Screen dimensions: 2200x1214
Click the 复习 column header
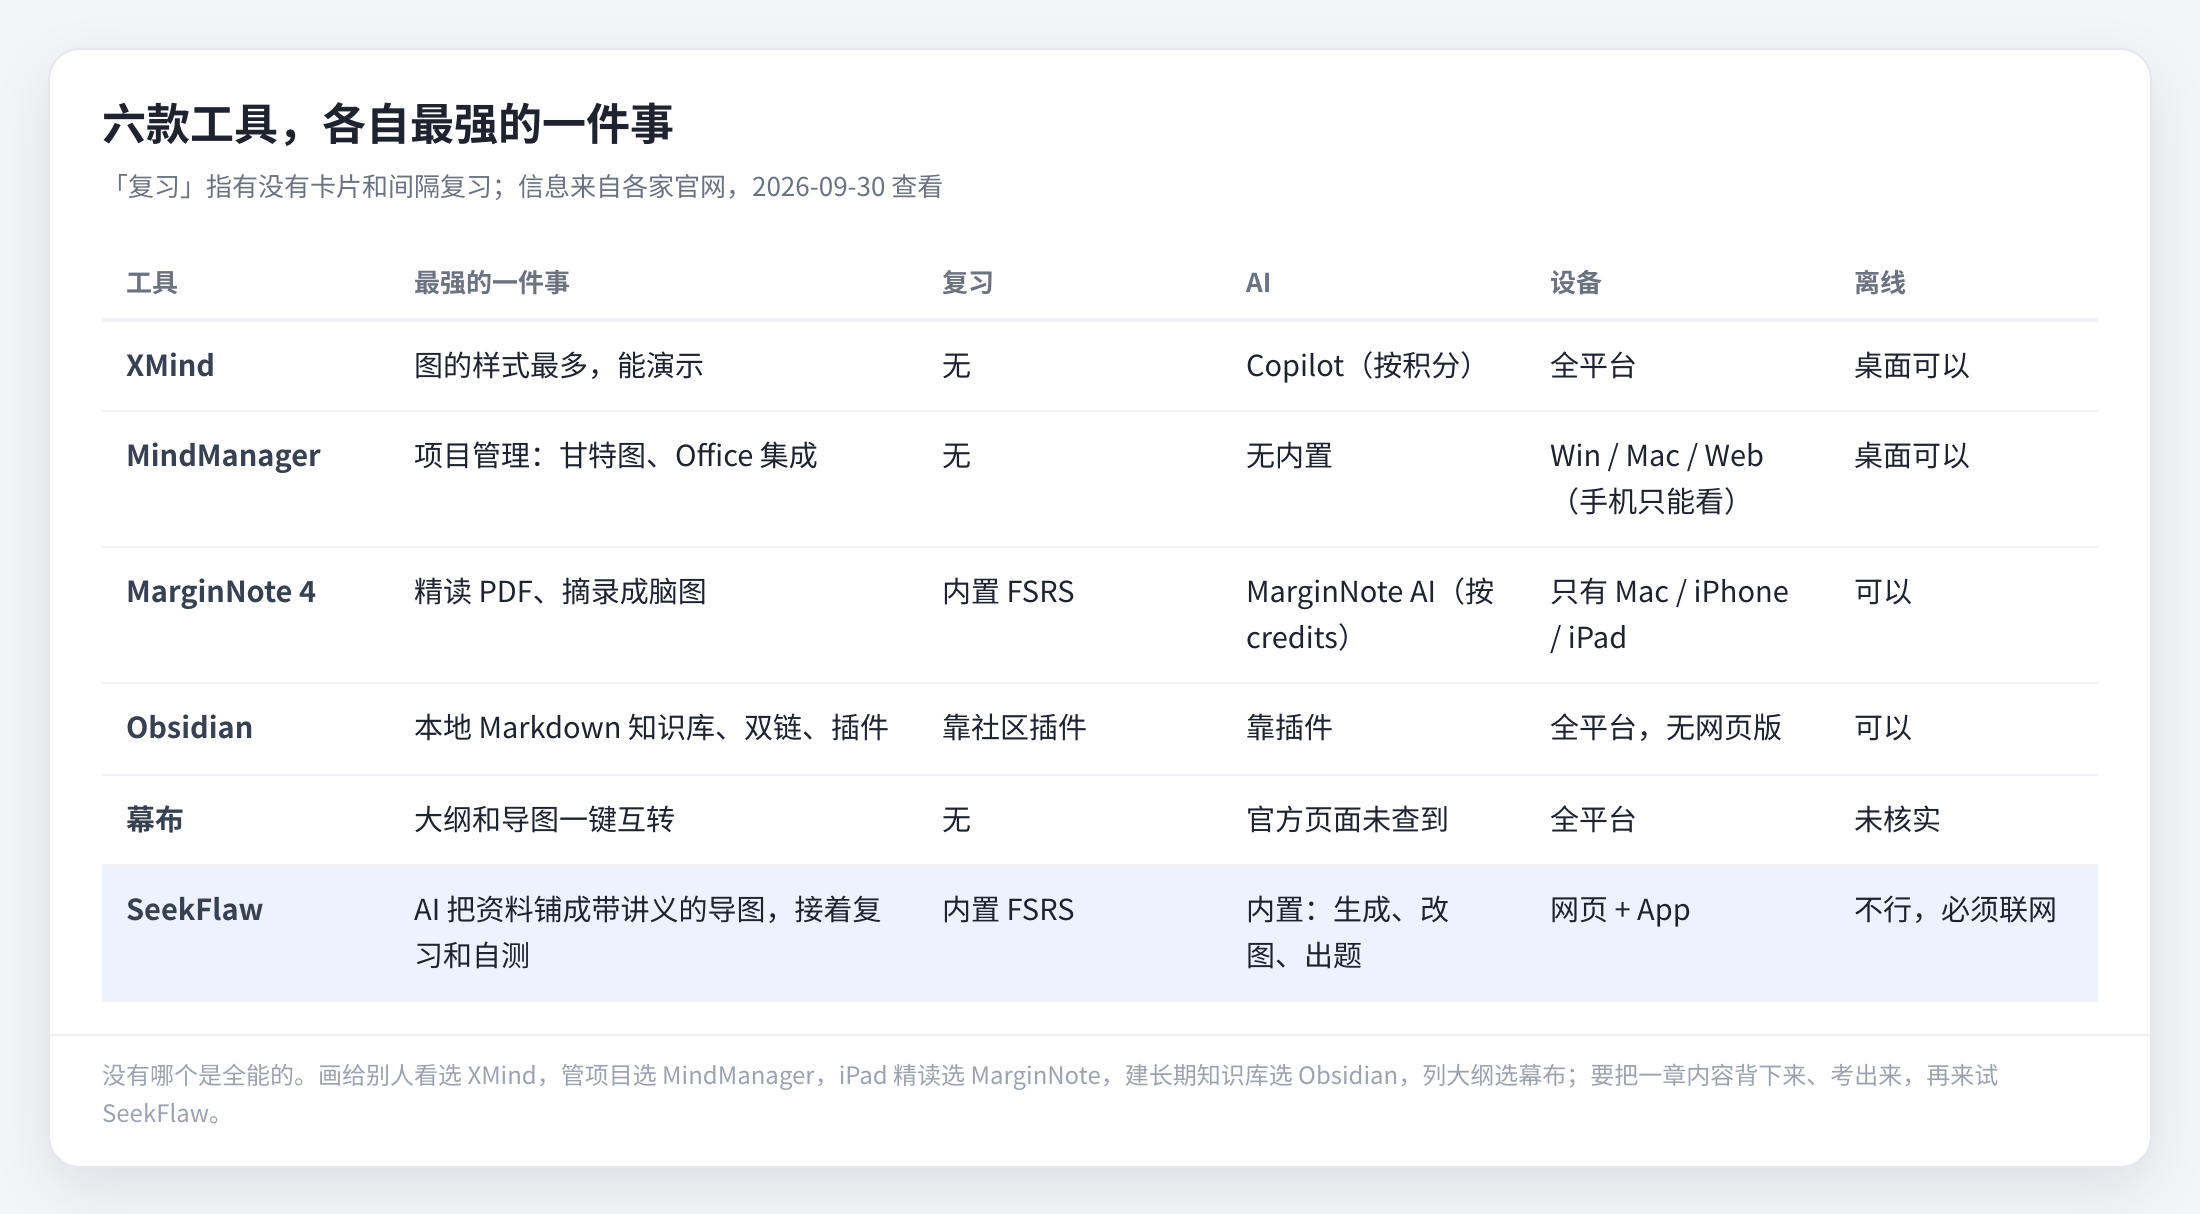[x=968, y=283]
